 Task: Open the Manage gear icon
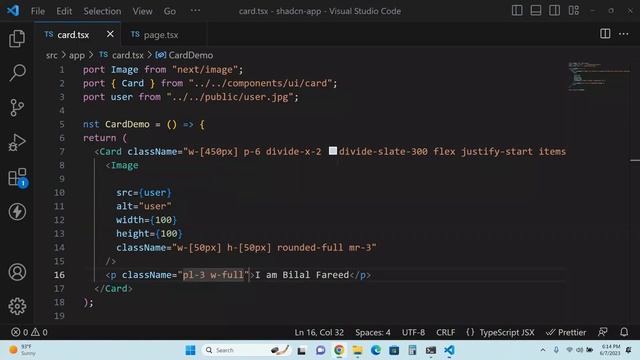click(x=17, y=306)
